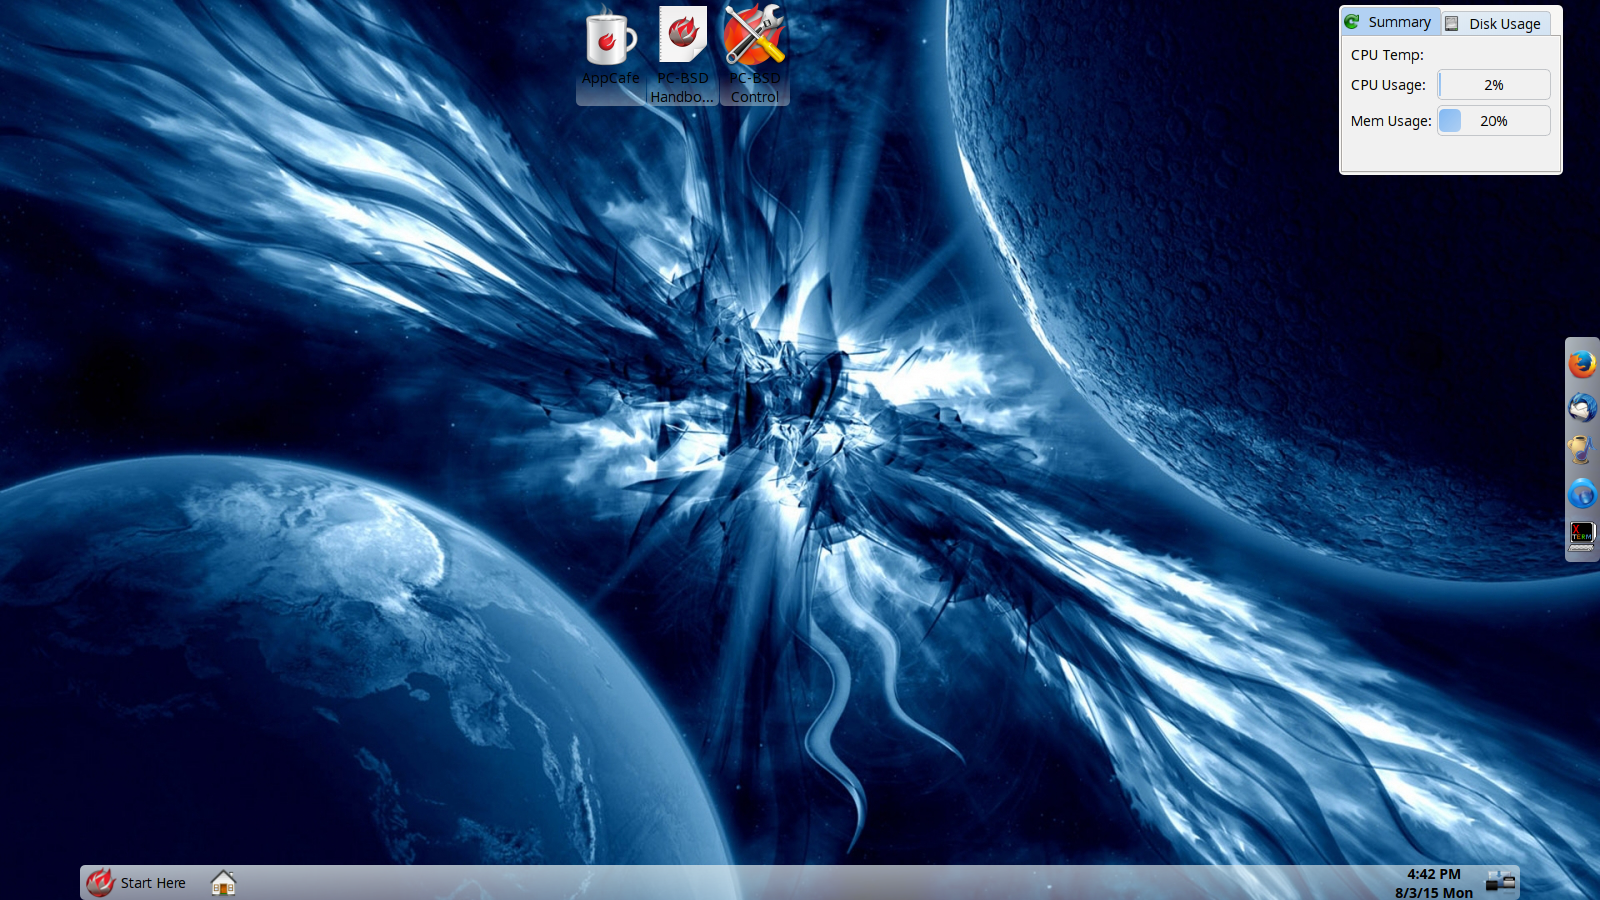The height and width of the screenshot is (900, 1600).
Task: Launch the PC-BSD Control Panel icon
Action: tap(755, 55)
